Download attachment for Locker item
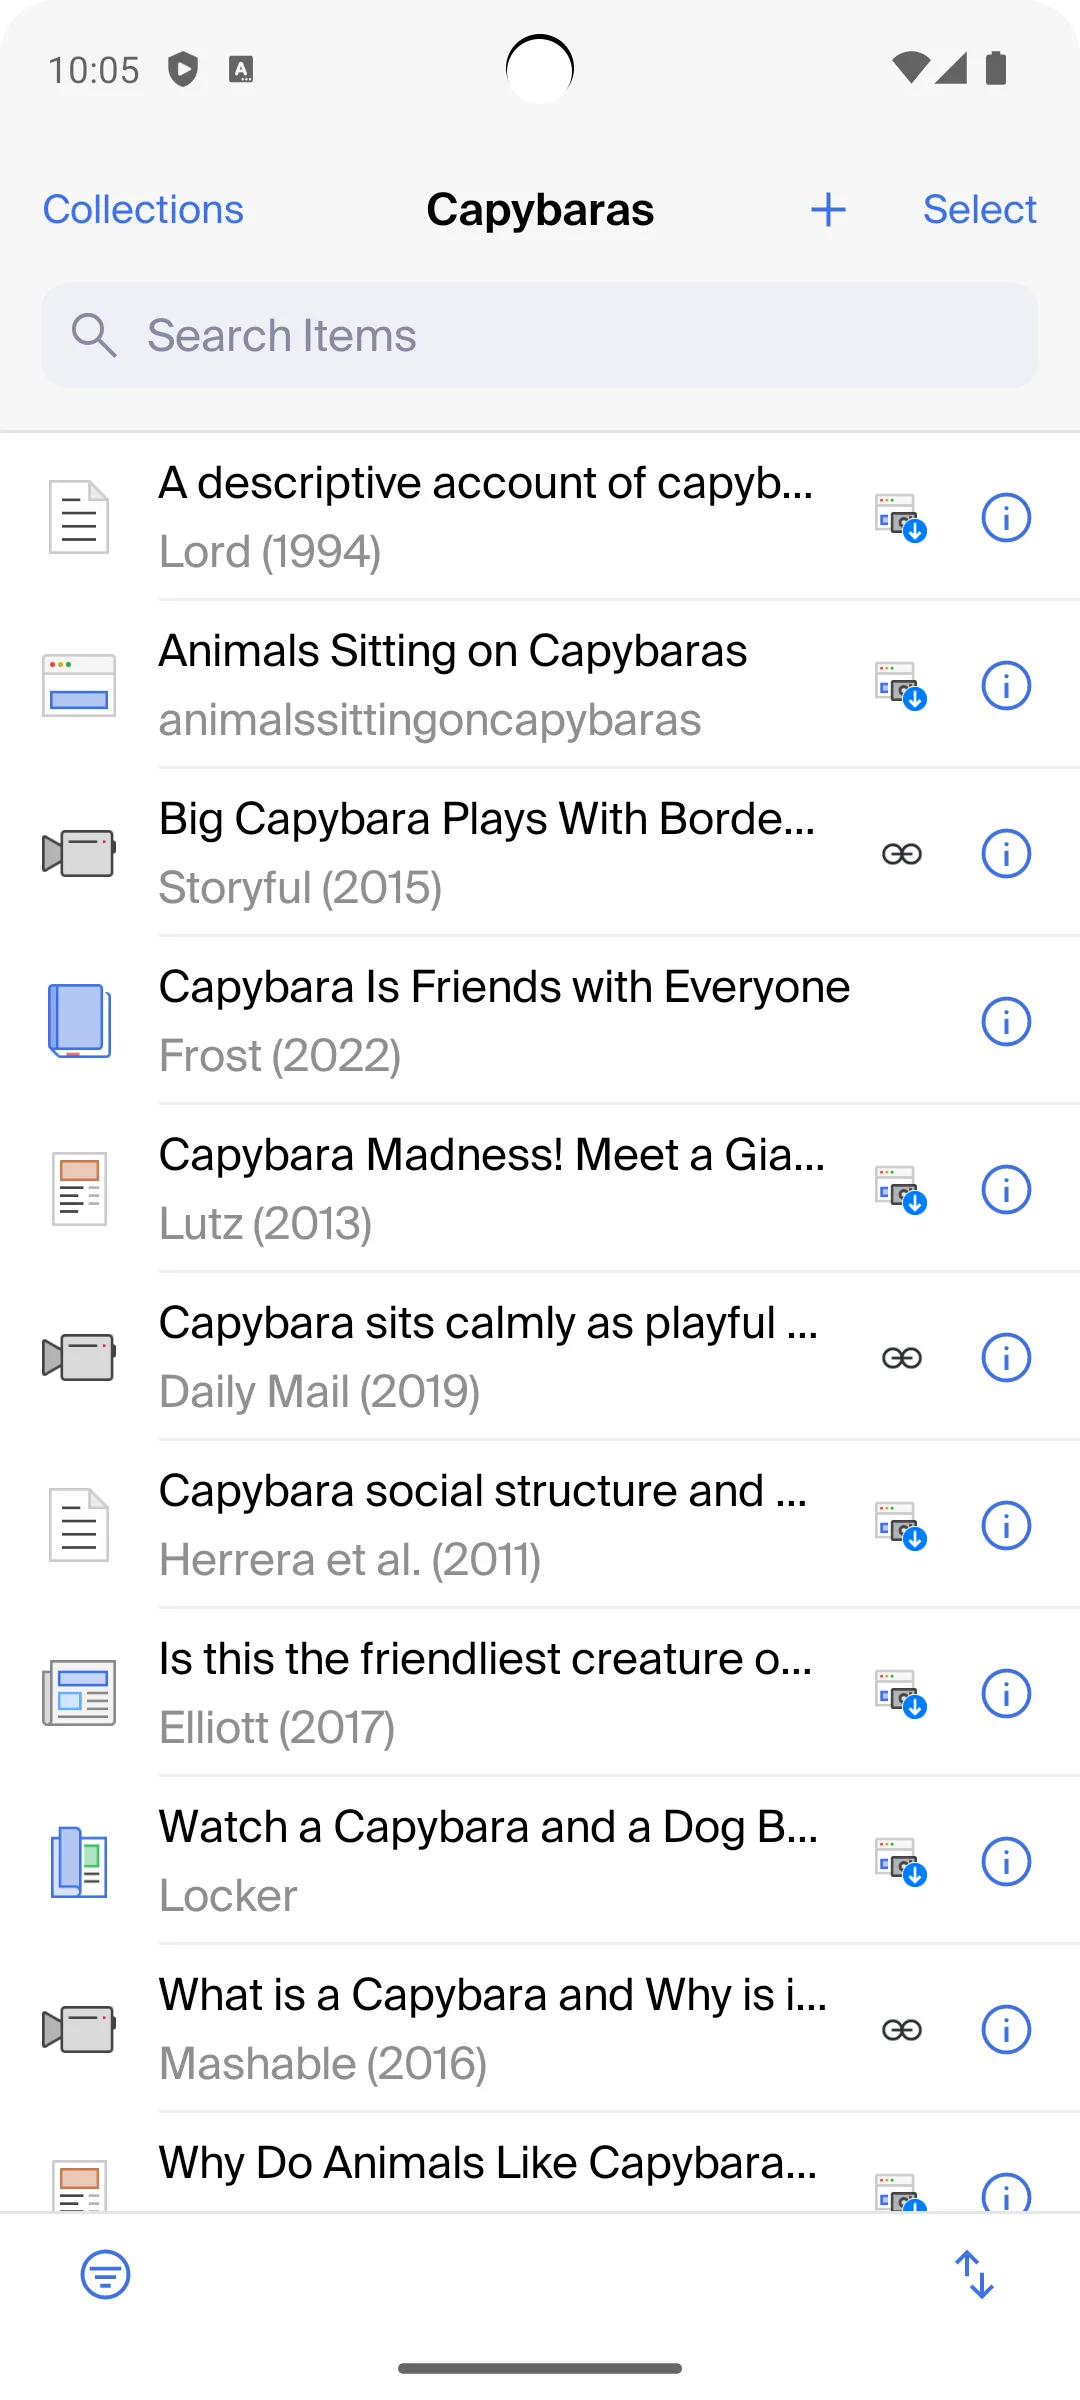Image resolution: width=1080 pixels, height=2400 pixels. click(x=901, y=1862)
